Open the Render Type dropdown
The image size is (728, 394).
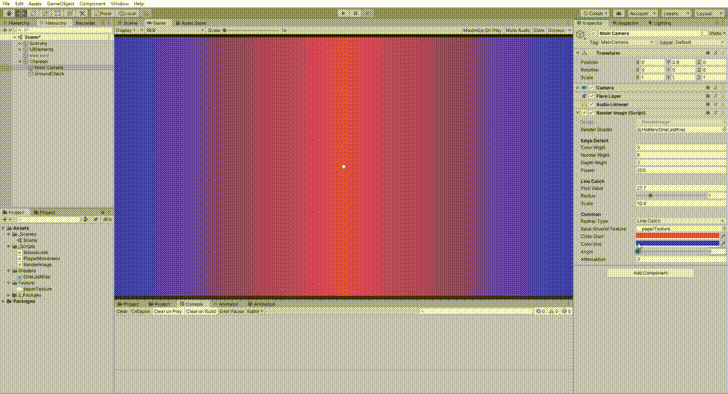[680, 221]
